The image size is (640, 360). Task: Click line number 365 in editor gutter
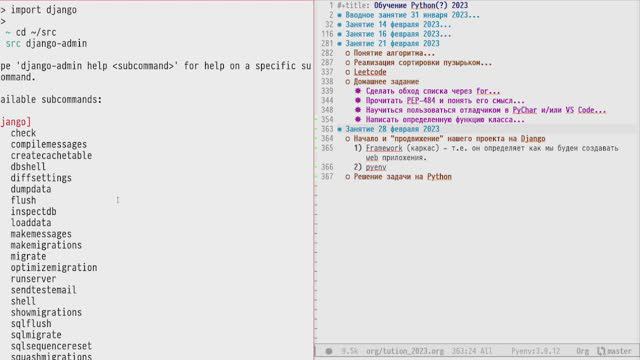[x=327, y=148]
